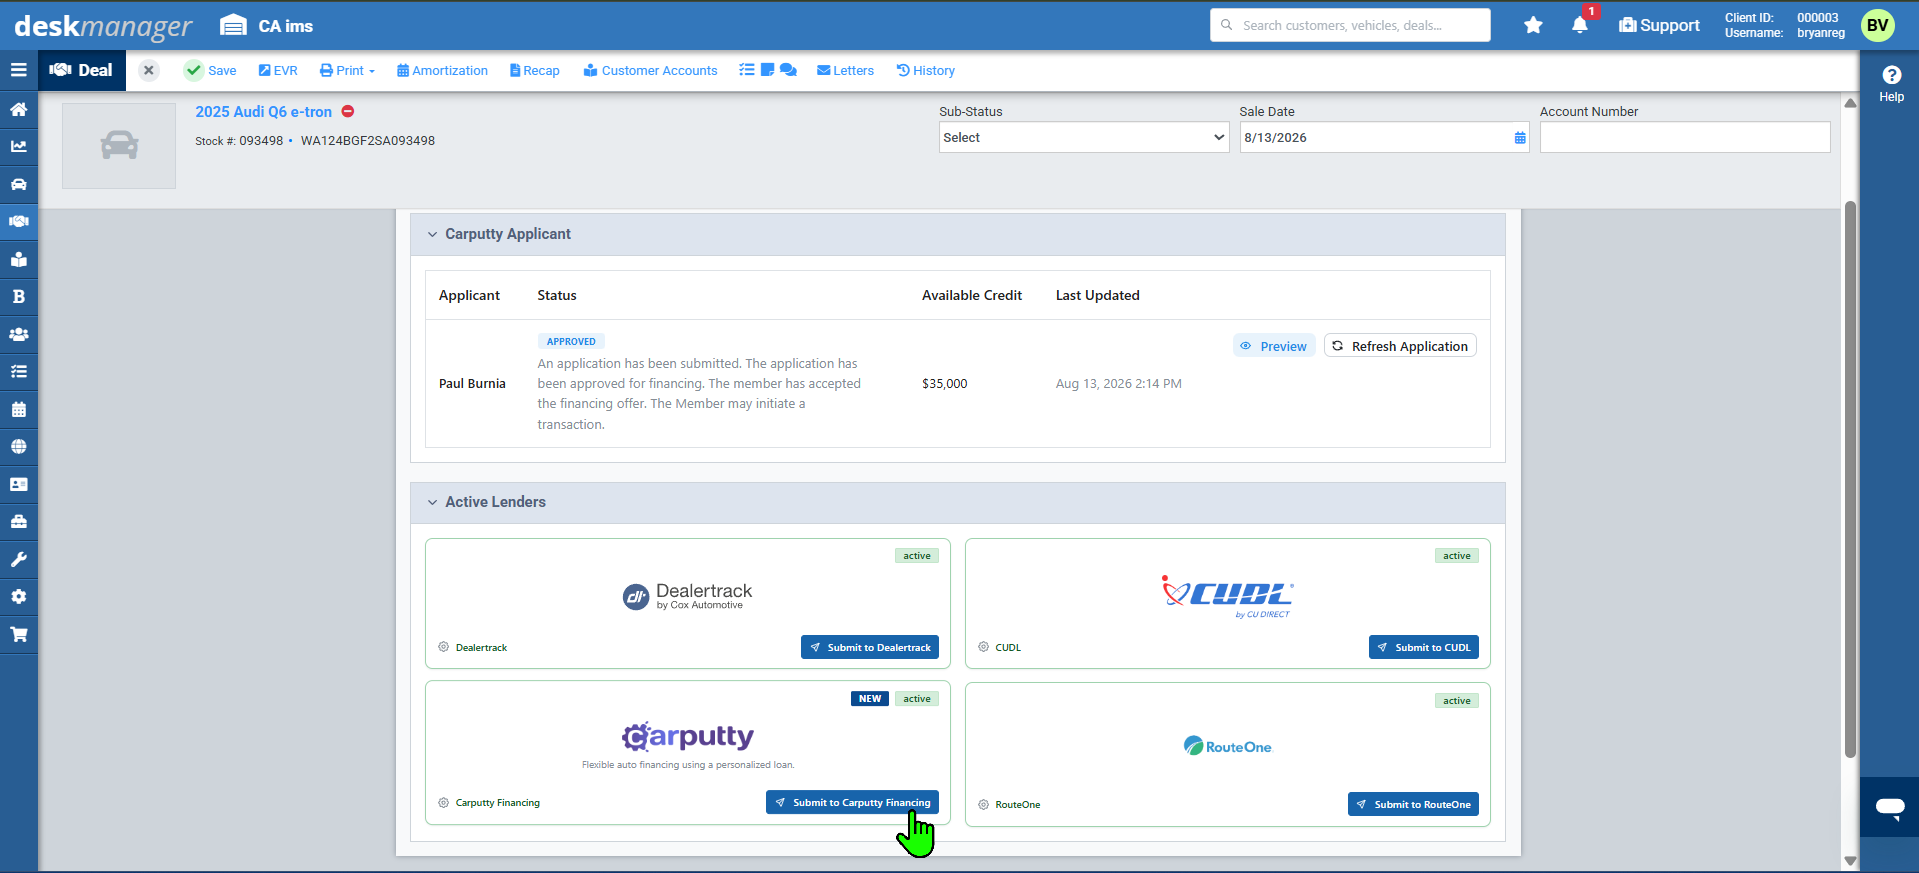Open the settings gear sidebar icon
Screen dimensions: 1919x873
click(x=18, y=596)
